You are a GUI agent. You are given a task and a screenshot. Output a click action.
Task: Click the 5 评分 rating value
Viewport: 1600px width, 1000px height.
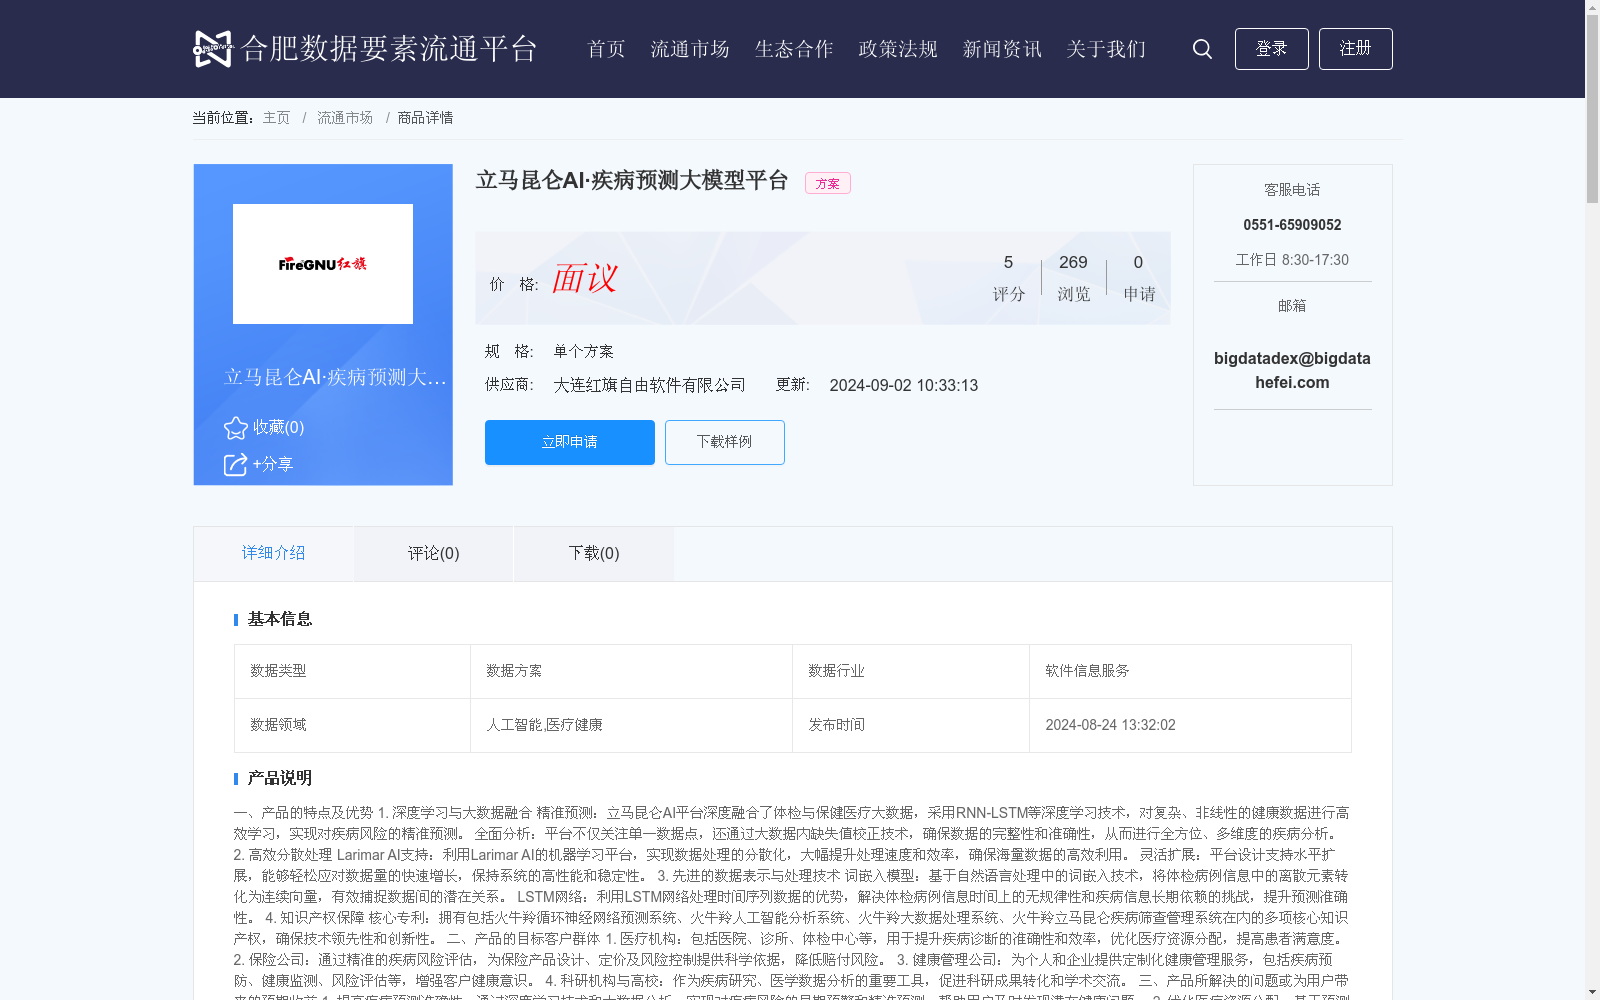1009,278
